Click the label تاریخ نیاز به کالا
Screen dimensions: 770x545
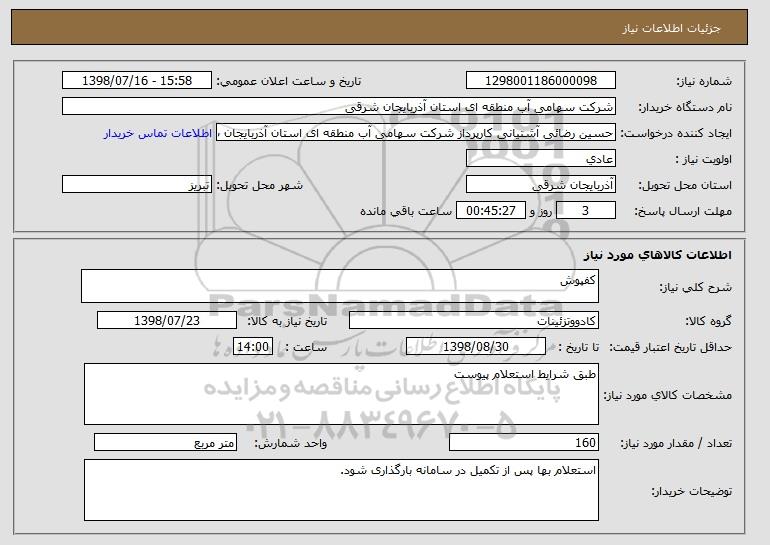pyautogui.click(x=287, y=322)
